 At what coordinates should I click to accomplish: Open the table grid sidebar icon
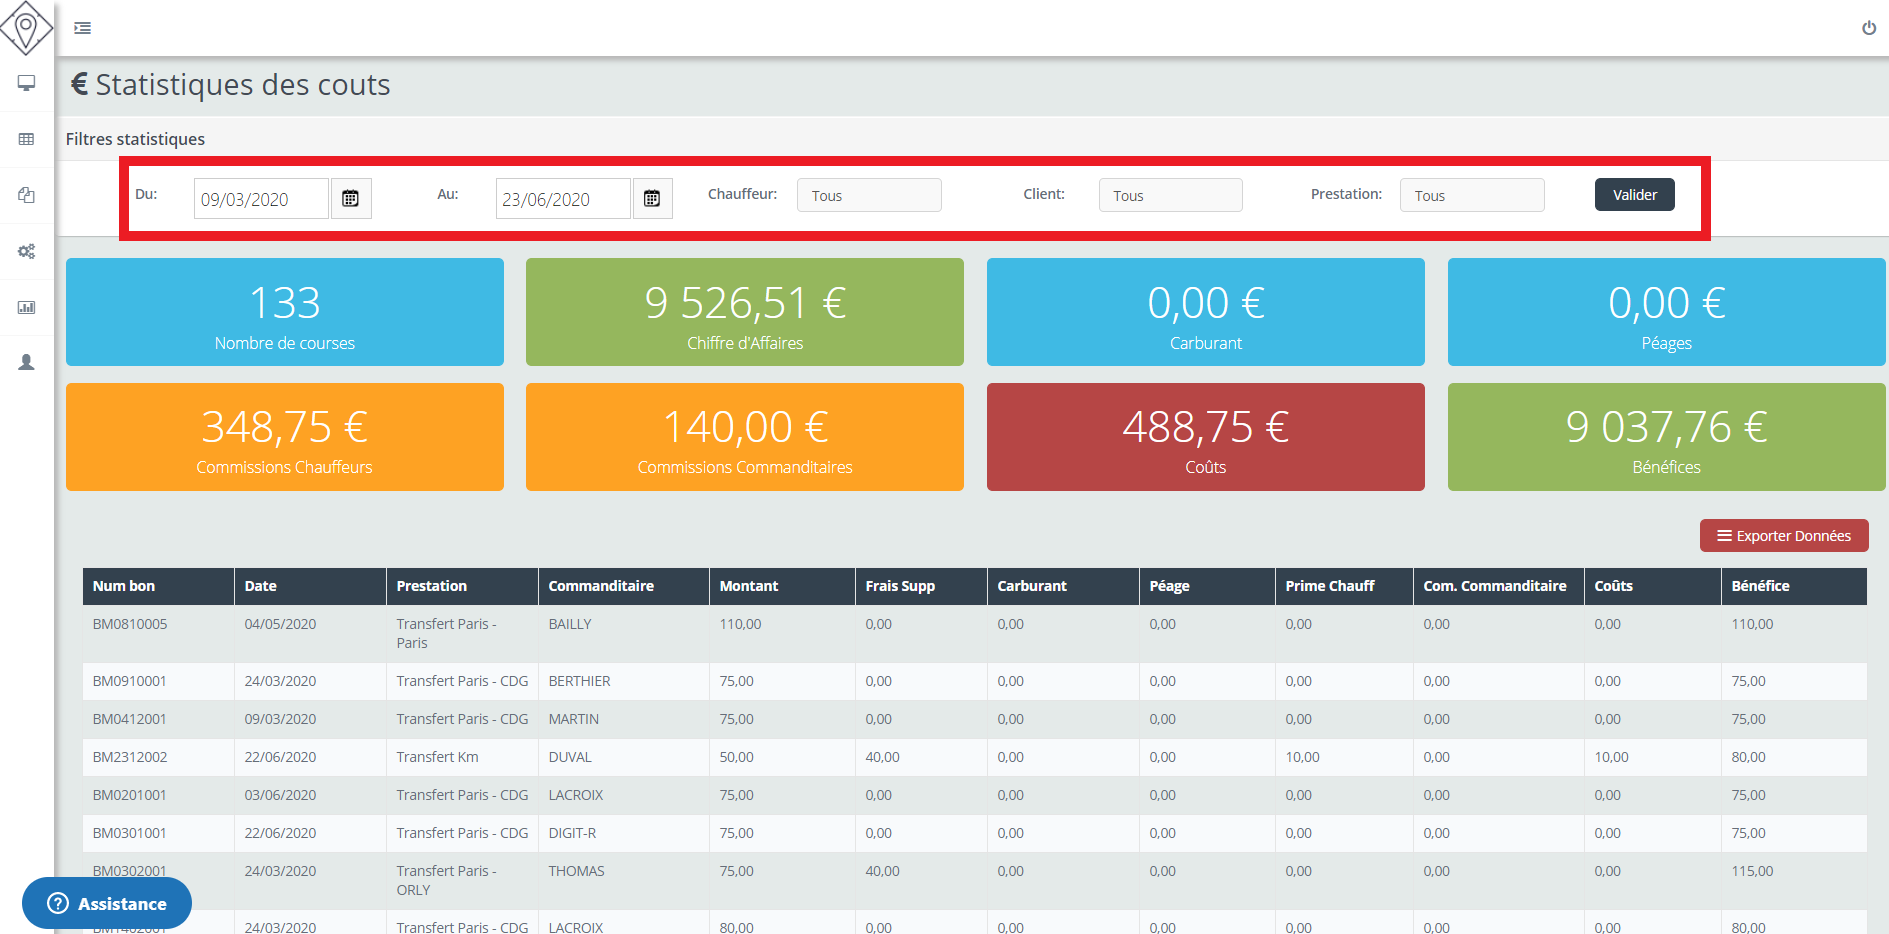point(27,139)
